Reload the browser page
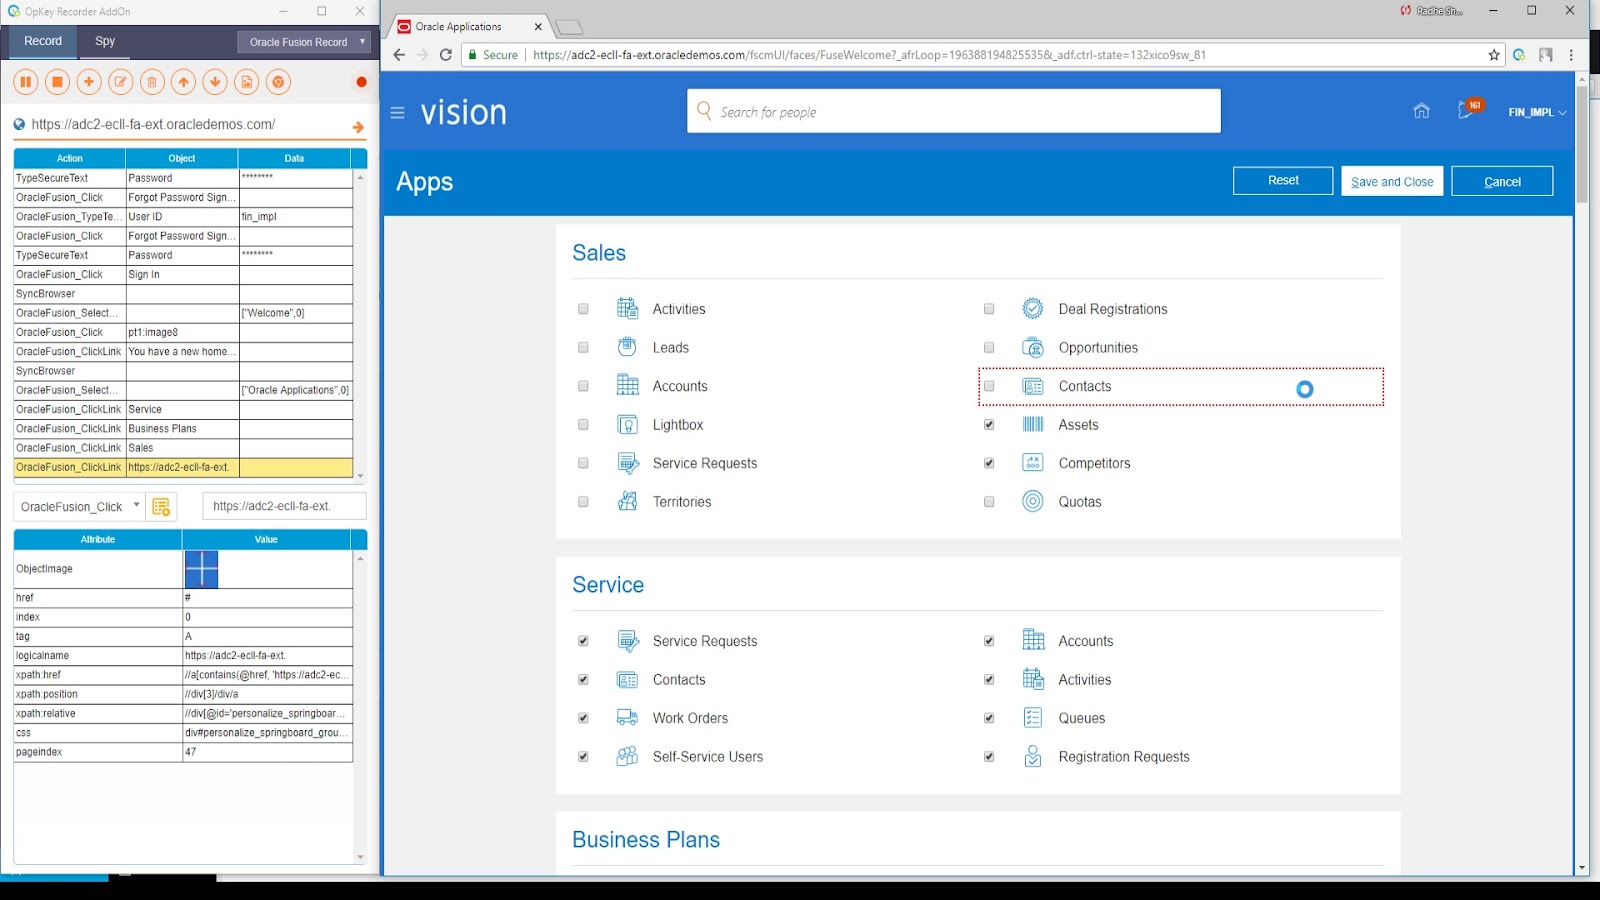1600x900 pixels. 446,55
